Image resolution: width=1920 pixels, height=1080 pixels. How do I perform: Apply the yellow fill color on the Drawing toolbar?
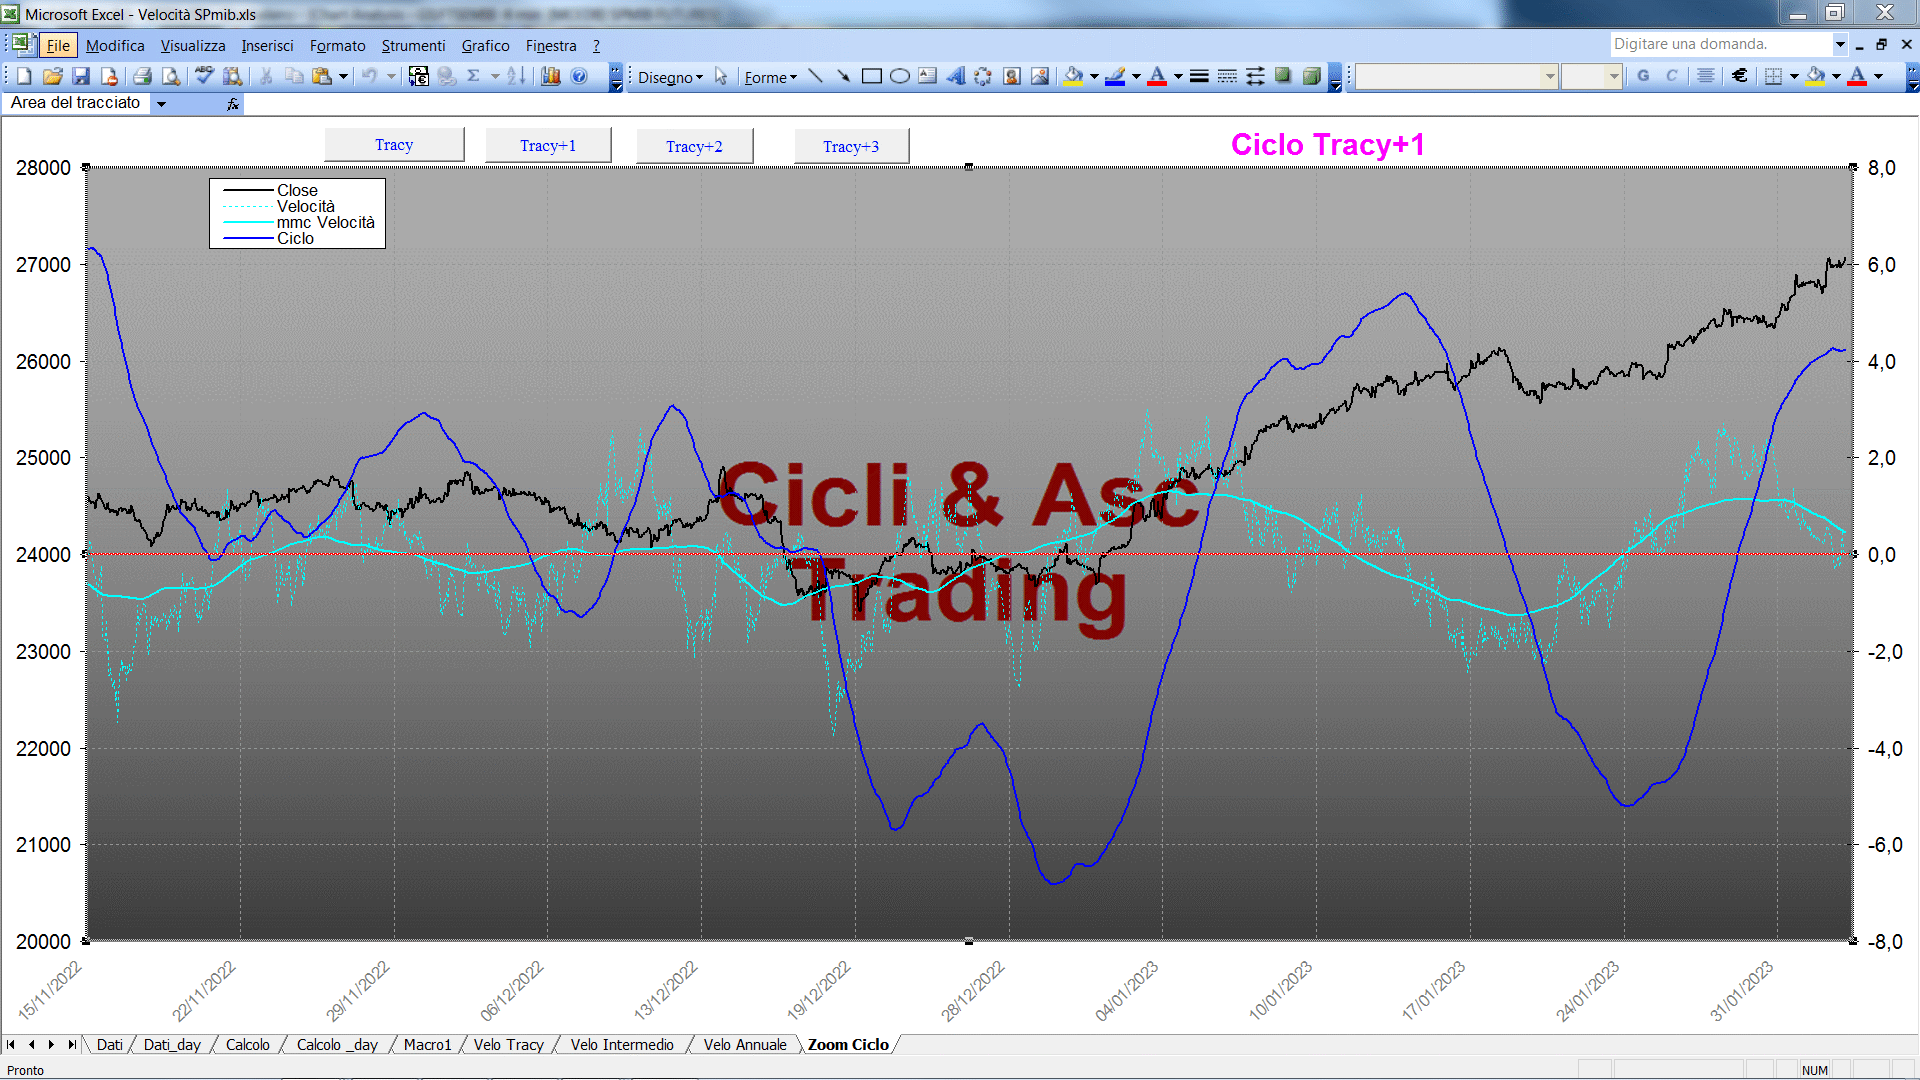coord(1073,77)
